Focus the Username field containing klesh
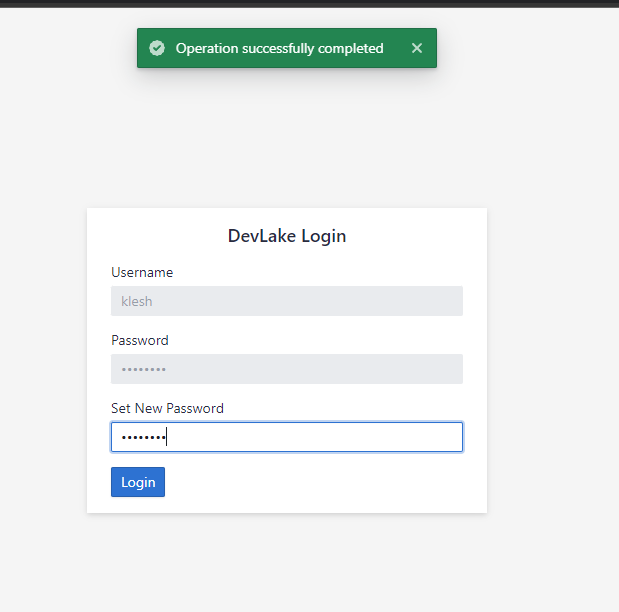The height and width of the screenshot is (612, 619). (x=287, y=301)
